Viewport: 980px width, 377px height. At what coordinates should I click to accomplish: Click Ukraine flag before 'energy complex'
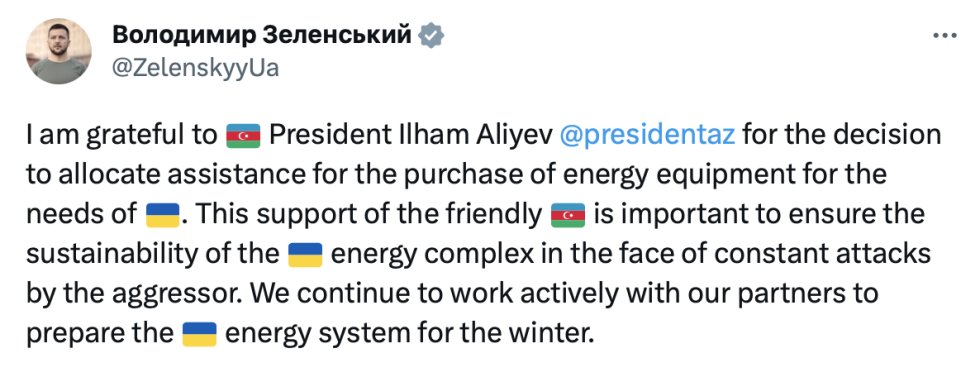(x=304, y=255)
